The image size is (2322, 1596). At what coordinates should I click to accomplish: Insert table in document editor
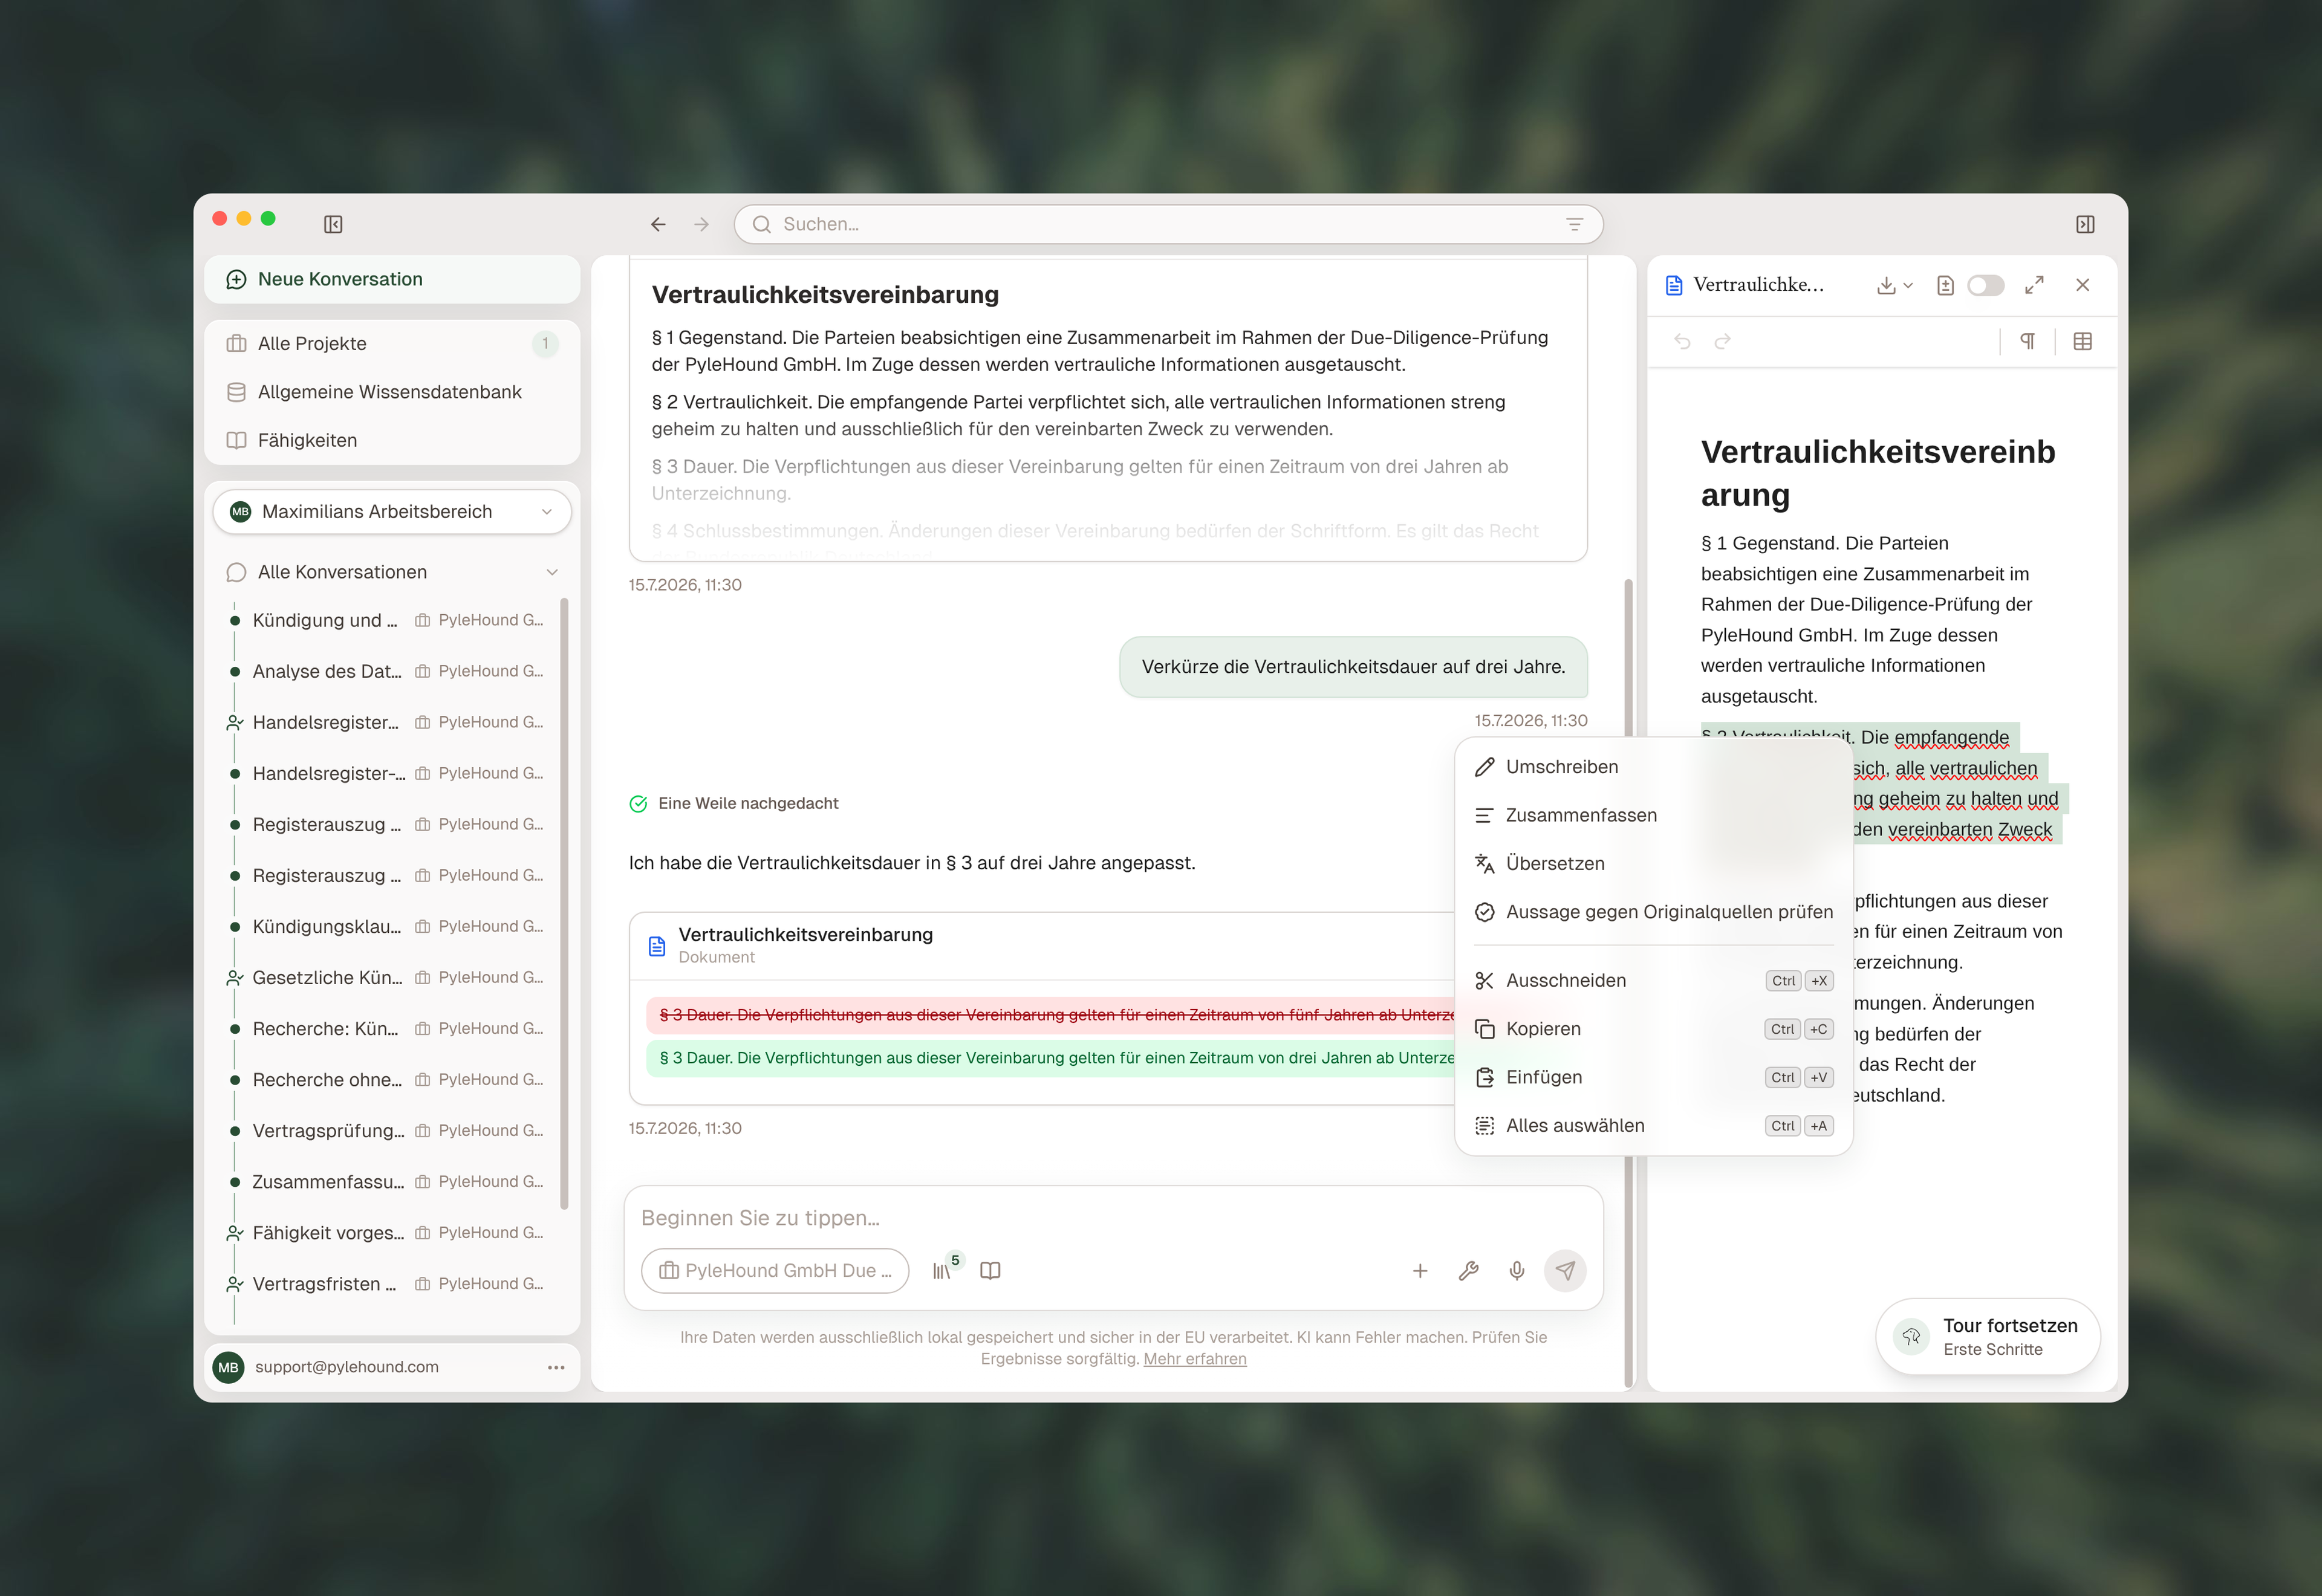pos(2083,341)
